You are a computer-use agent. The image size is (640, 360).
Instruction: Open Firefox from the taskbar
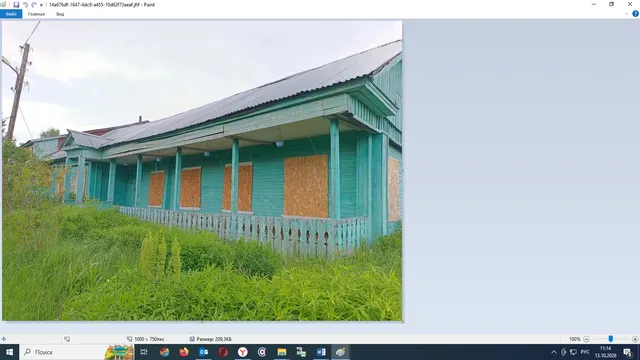click(184, 352)
